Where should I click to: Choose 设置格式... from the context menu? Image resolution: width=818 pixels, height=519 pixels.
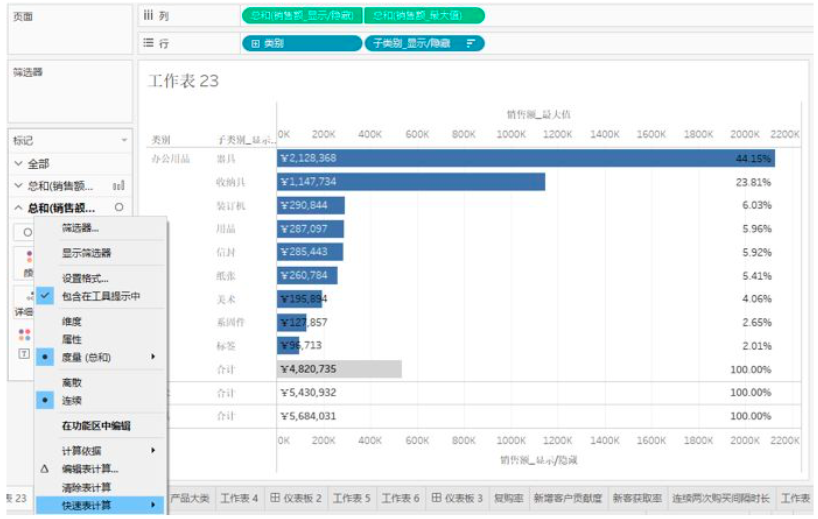85,279
